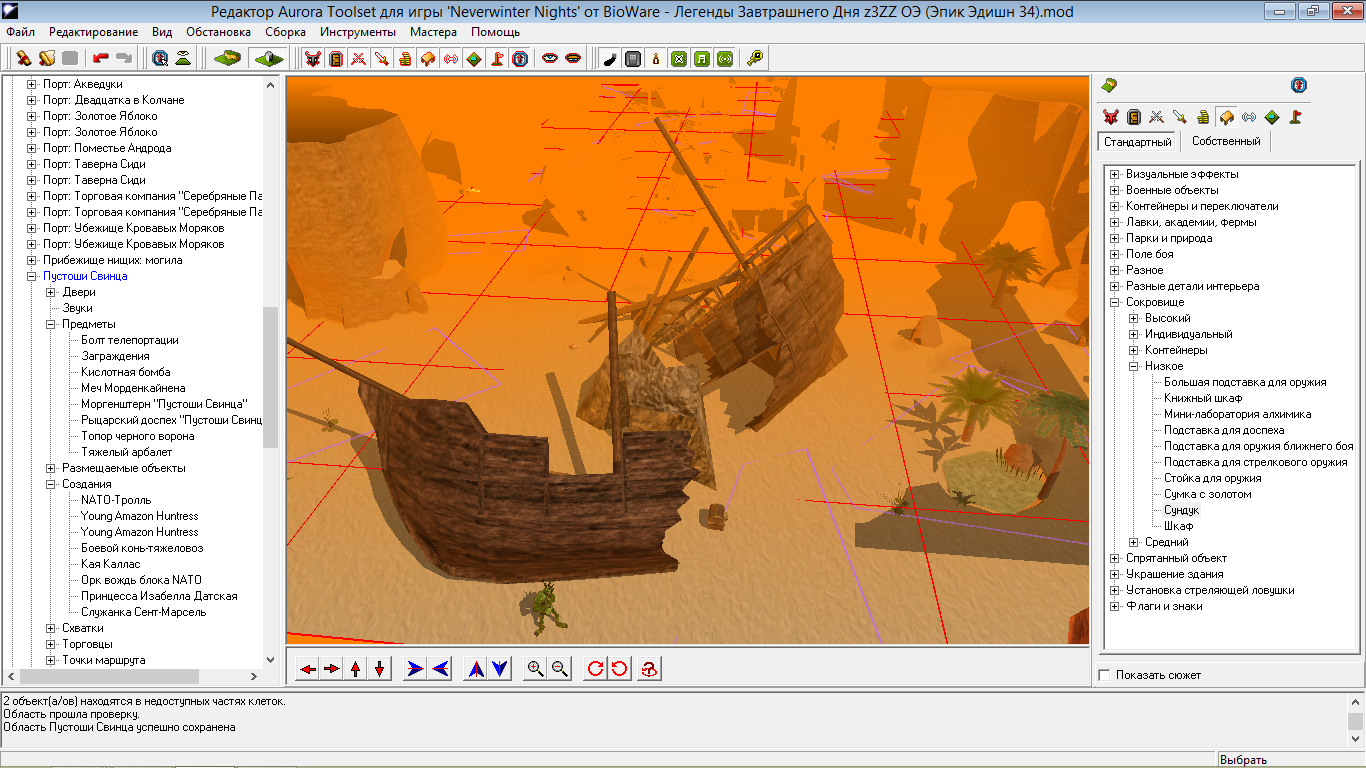The image size is (1366, 768).
Task: Enable the 'Показать сюжет' checkbox
Action: point(1104,675)
